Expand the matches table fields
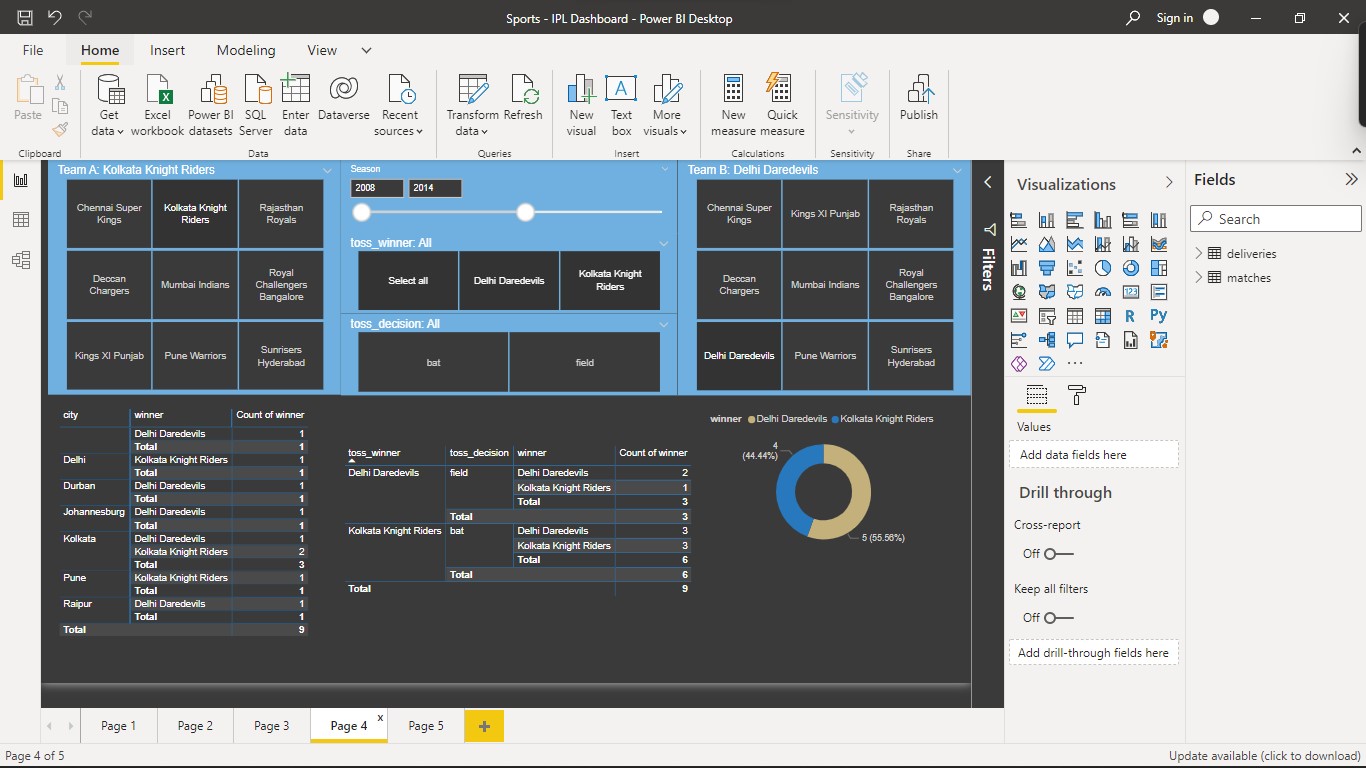Viewport: 1366px width, 768px height. pyautogui.click(x=1199, y=277)
